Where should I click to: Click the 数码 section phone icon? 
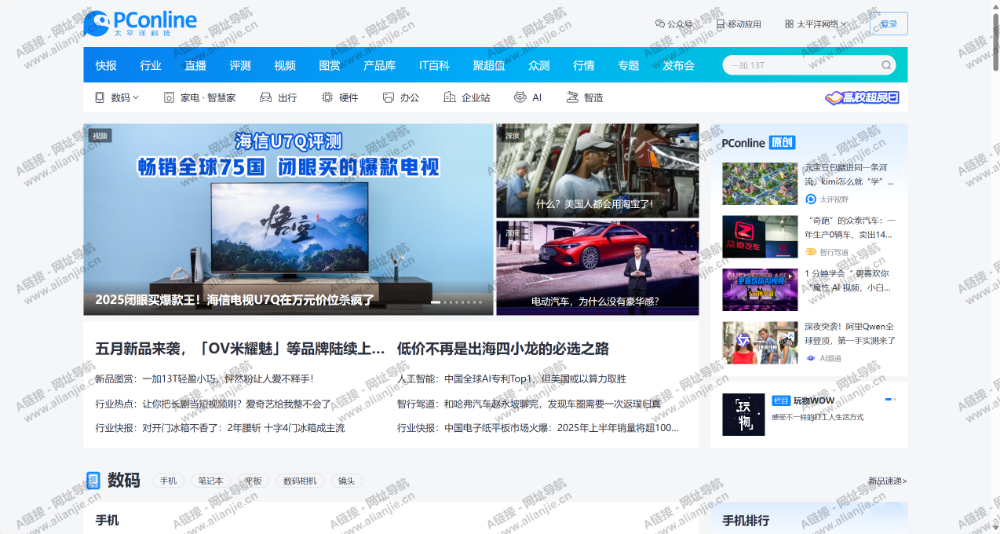coord(93,480)
